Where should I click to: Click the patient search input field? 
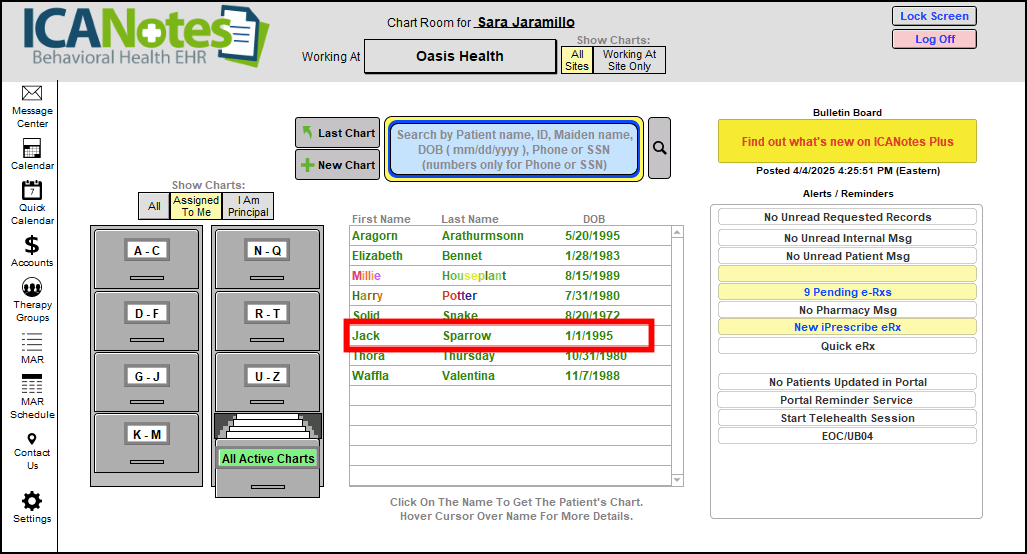514,149
